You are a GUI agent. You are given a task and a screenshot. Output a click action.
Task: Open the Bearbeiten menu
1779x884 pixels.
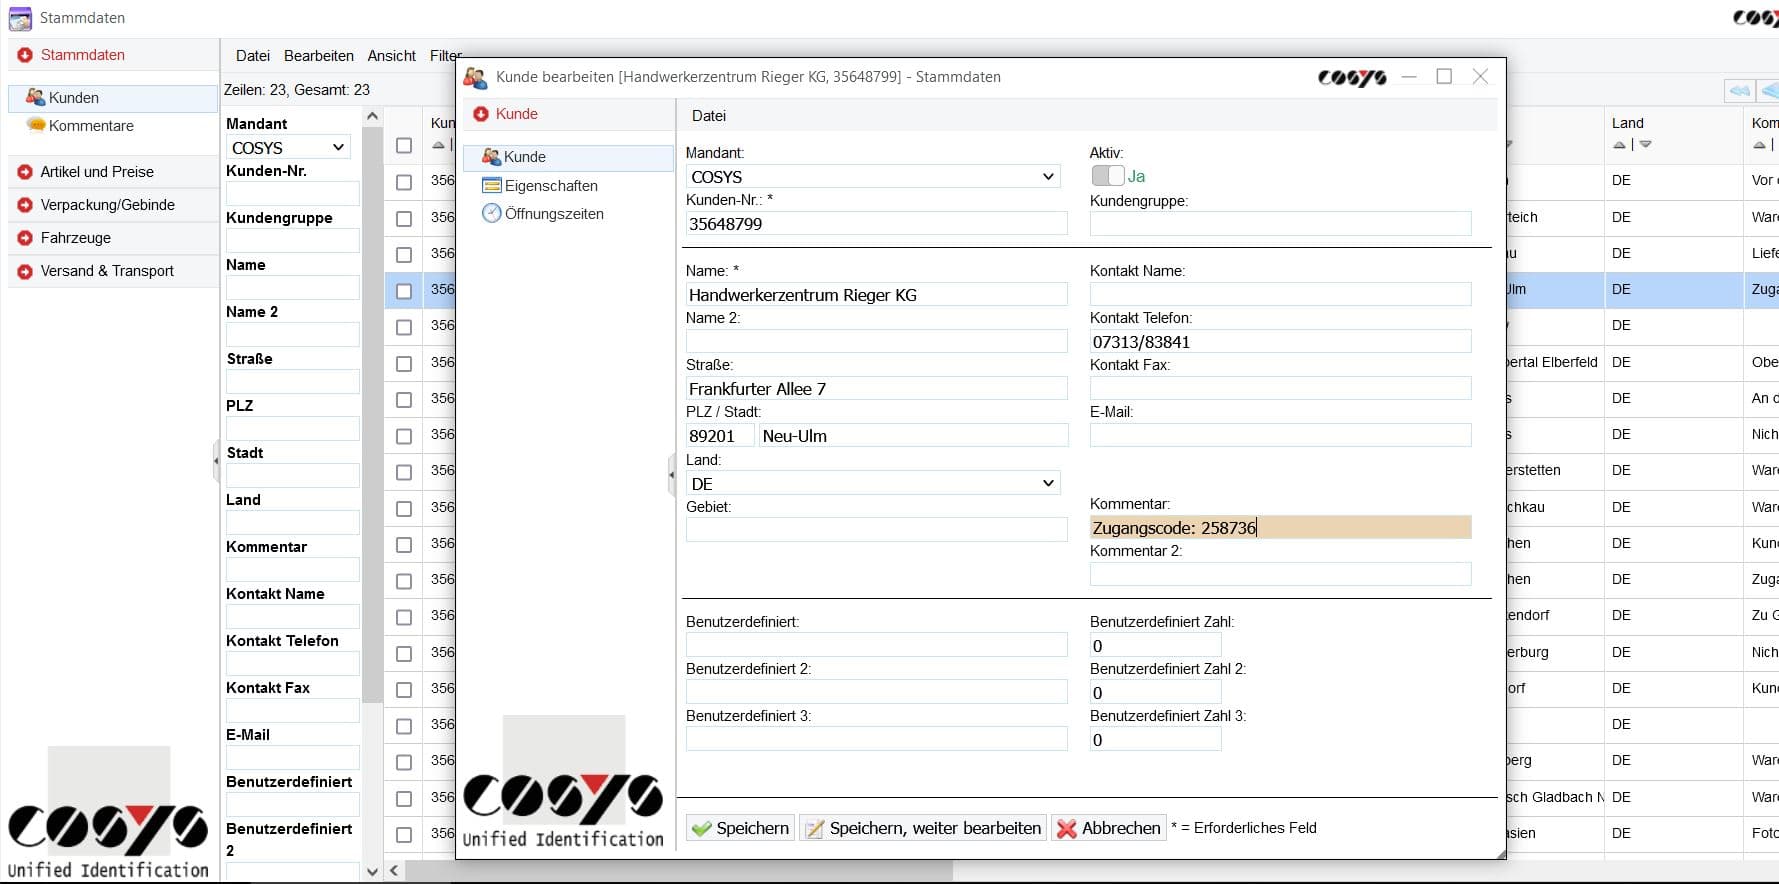(x=319, y=56)
